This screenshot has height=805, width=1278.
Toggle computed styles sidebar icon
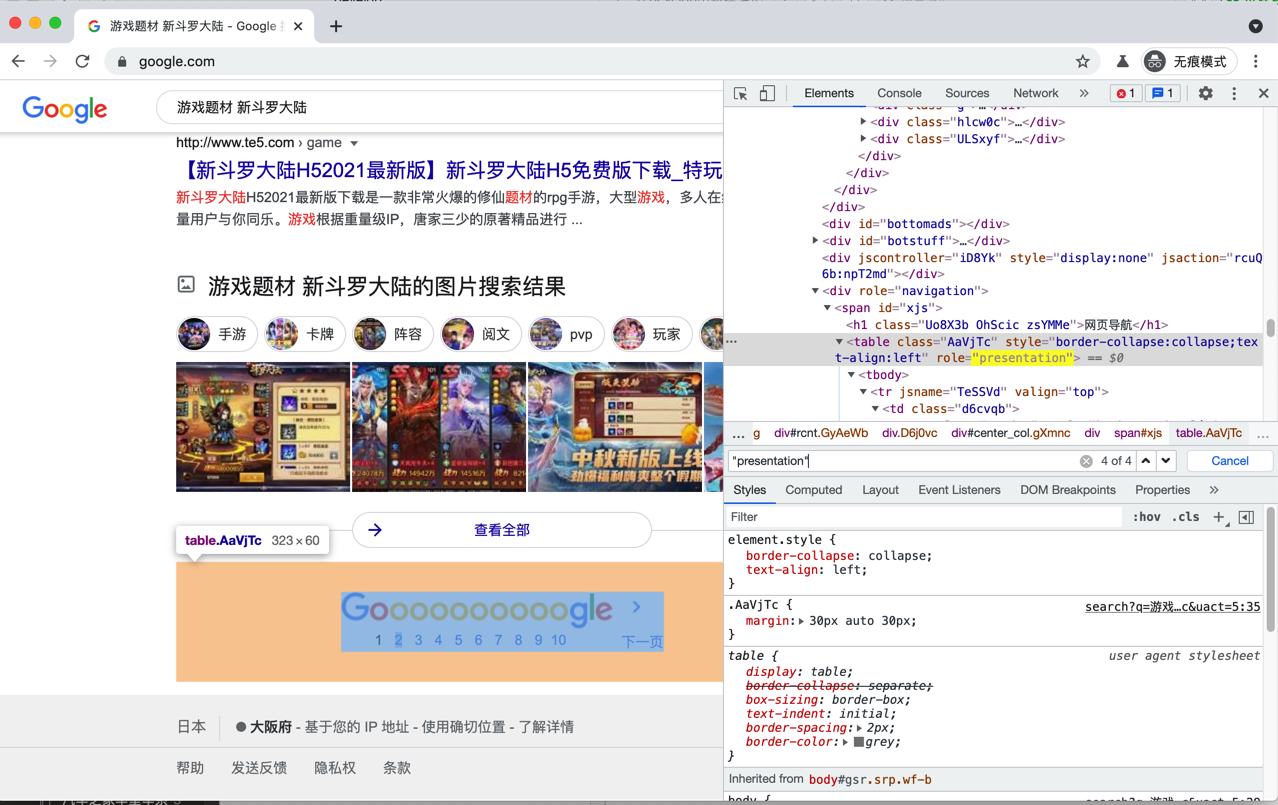pyautogui.click(x=1246, y=517)
